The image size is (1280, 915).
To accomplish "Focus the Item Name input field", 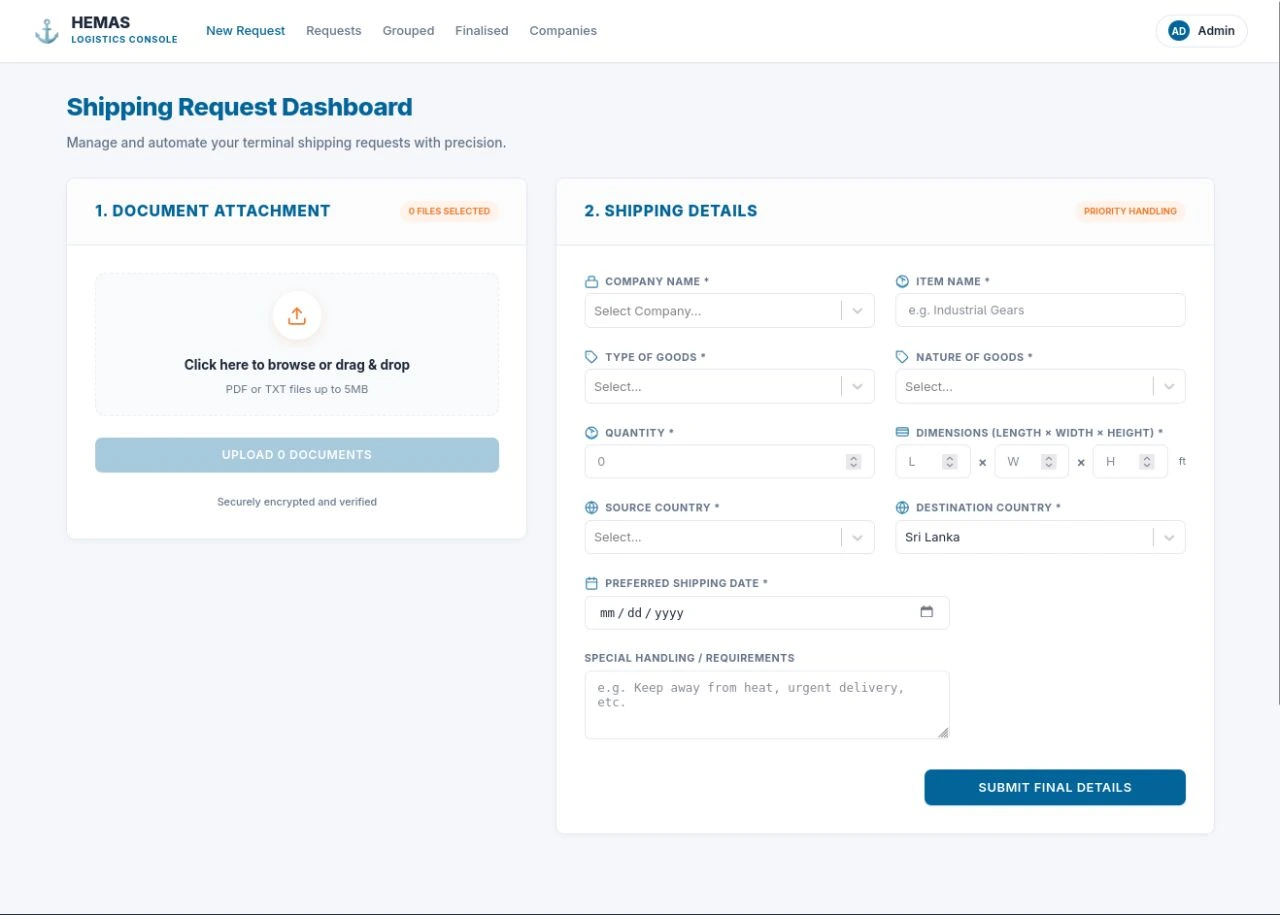I will click(1040, 310).
